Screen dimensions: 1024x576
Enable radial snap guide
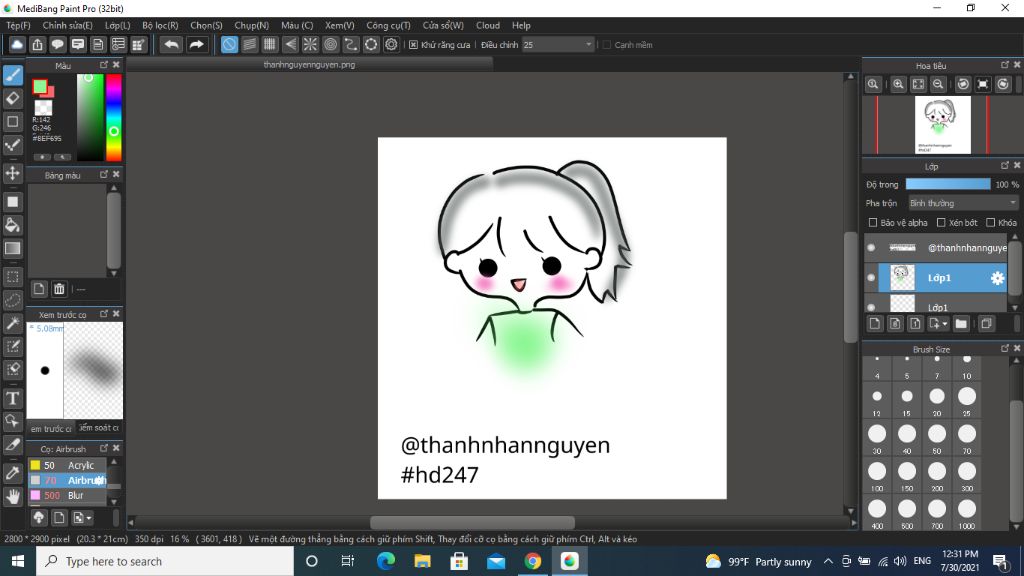pos(310,44)
